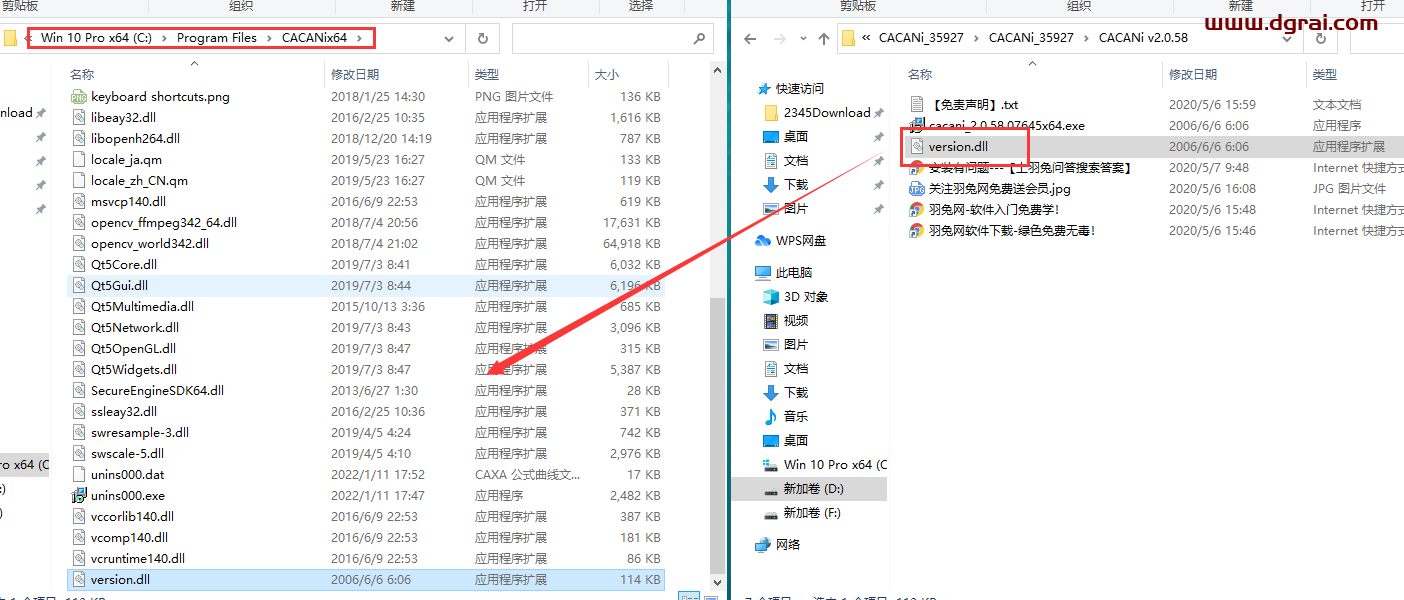The height and width of the screenshot is (600, 1404).
Task: Click the 17,631 KB size value
Action: 632,223
